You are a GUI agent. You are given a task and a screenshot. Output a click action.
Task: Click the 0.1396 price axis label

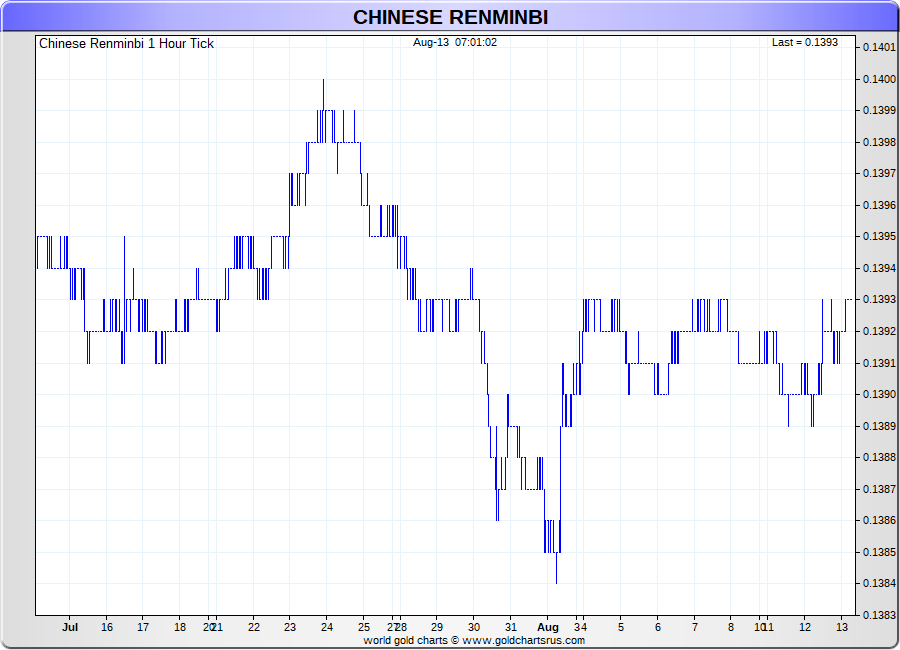[879, 206]
